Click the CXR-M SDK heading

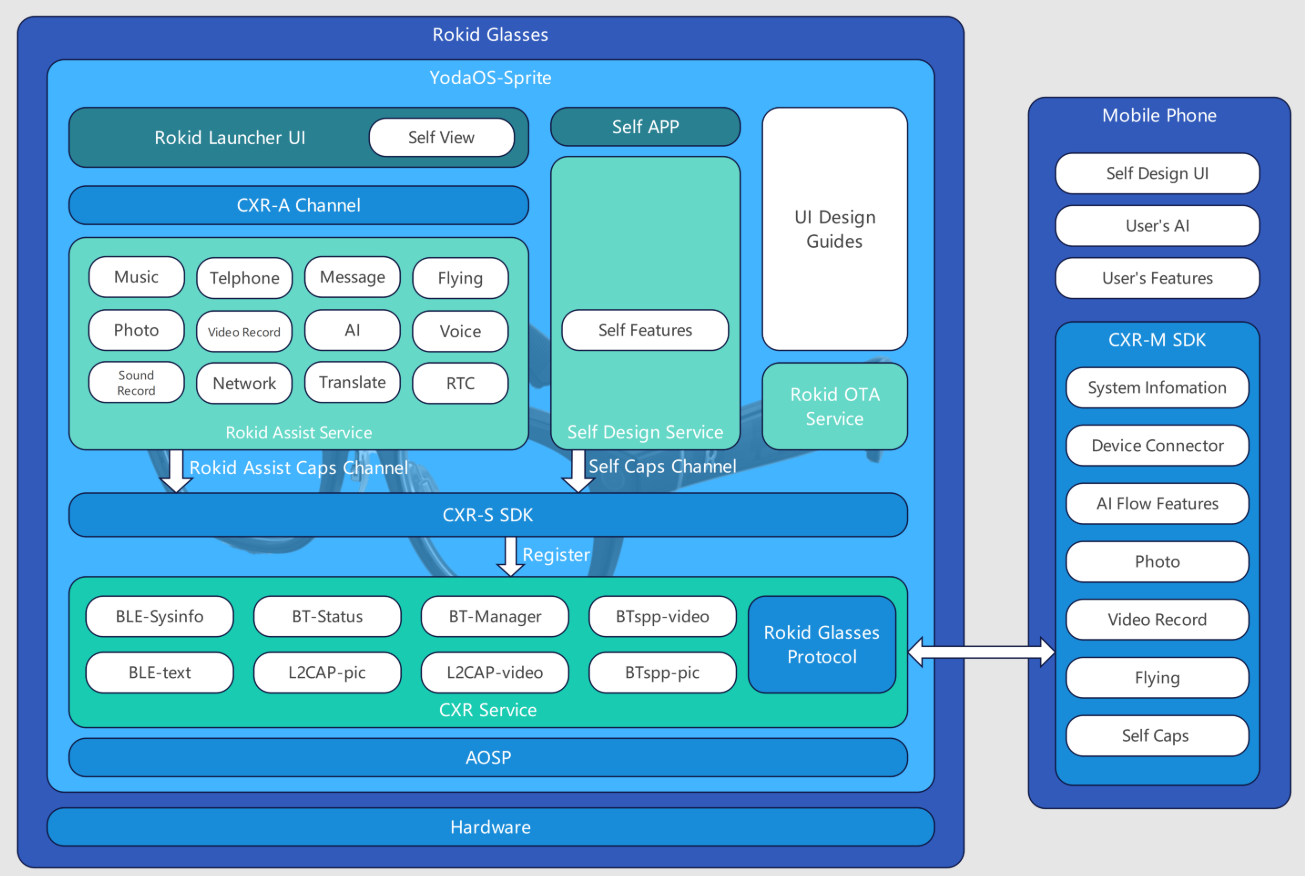(1157, 340)
